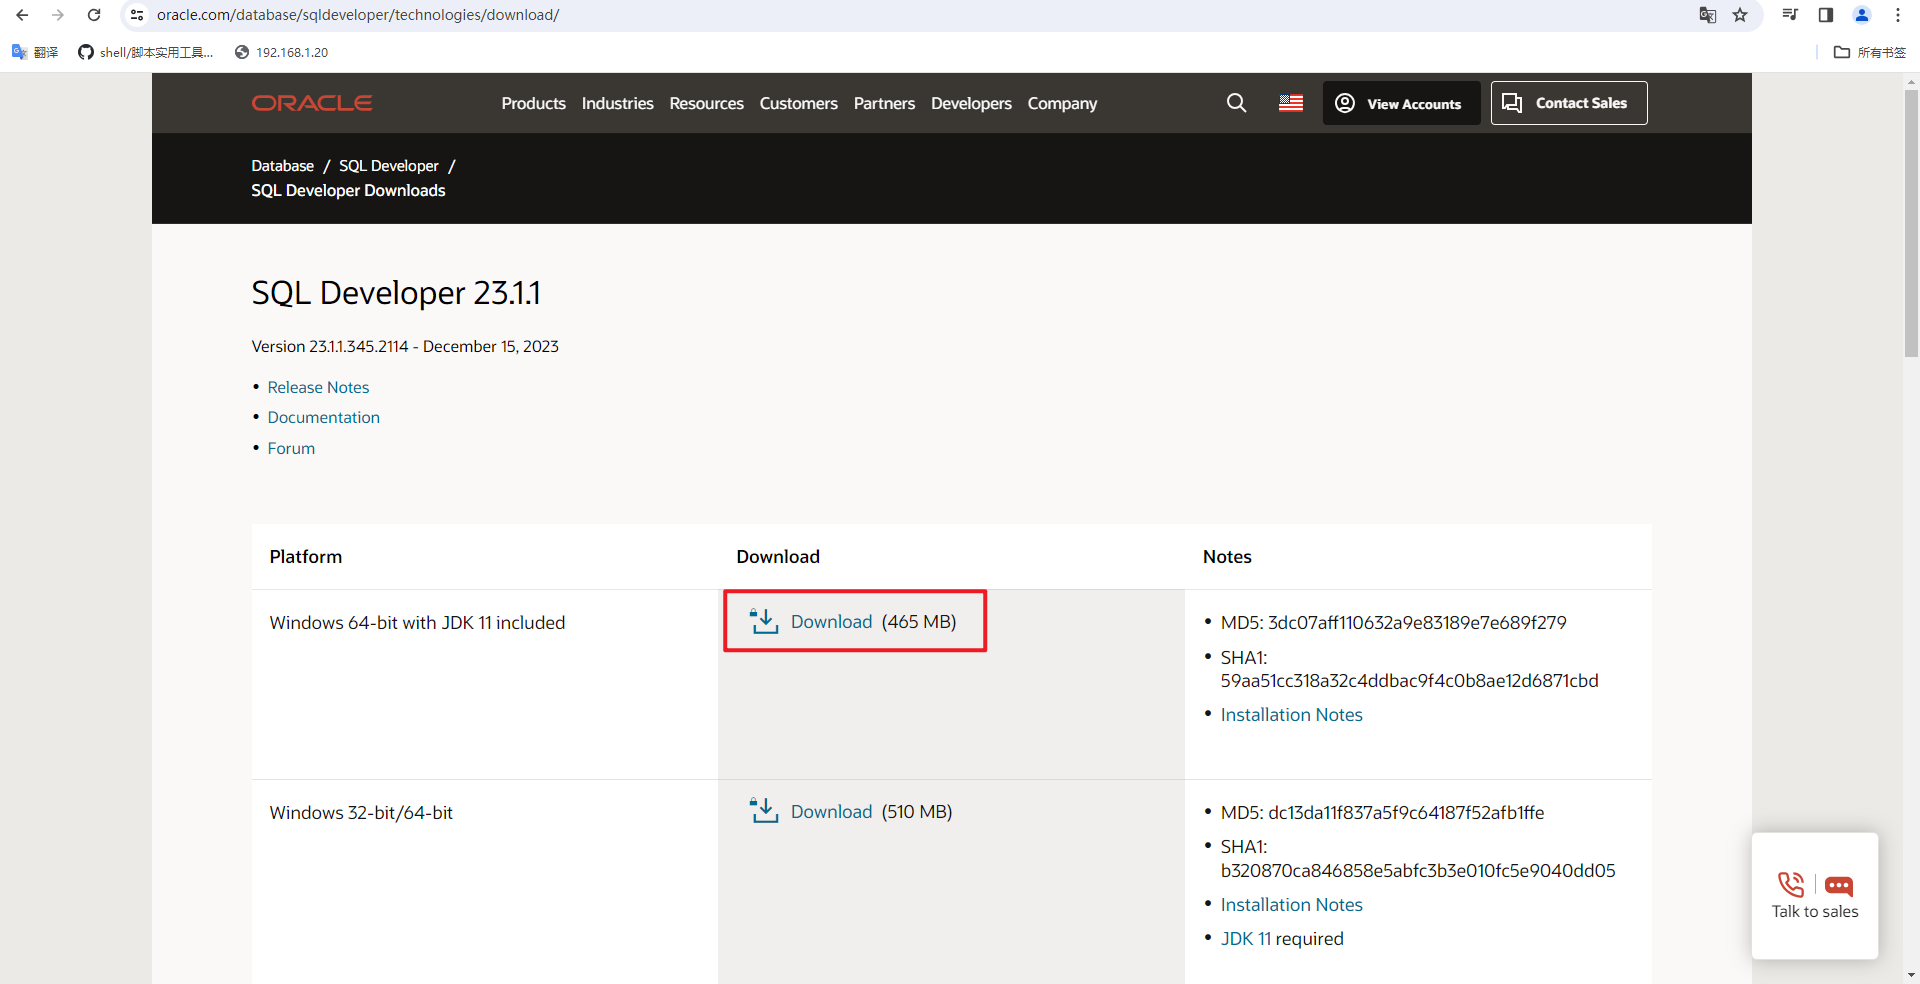Expand the Products navigation menu
The image size is (1920, 984).
533,104
